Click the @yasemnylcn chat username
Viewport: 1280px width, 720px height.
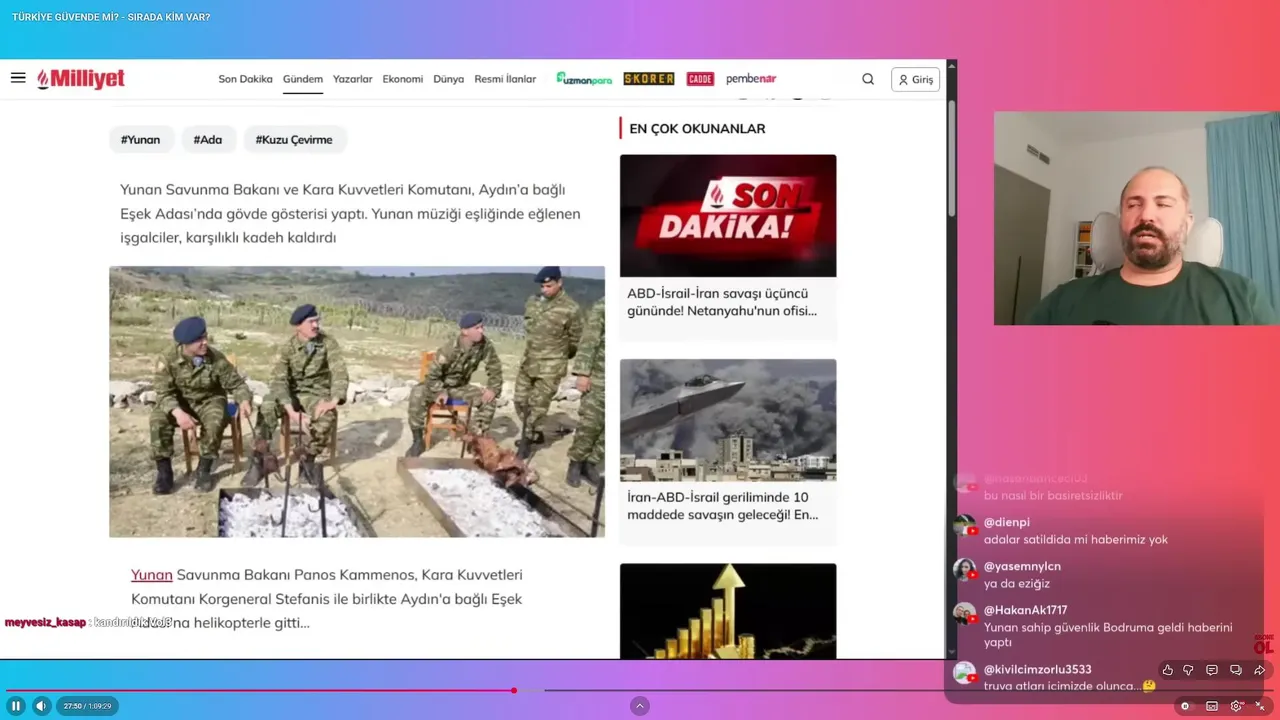coord(1022,566)
